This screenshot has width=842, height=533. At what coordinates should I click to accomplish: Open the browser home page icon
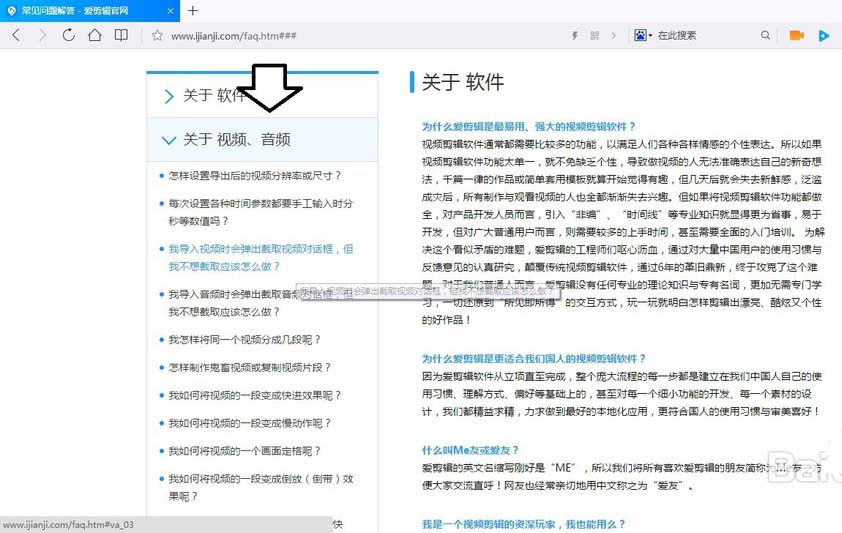point(95,35)
